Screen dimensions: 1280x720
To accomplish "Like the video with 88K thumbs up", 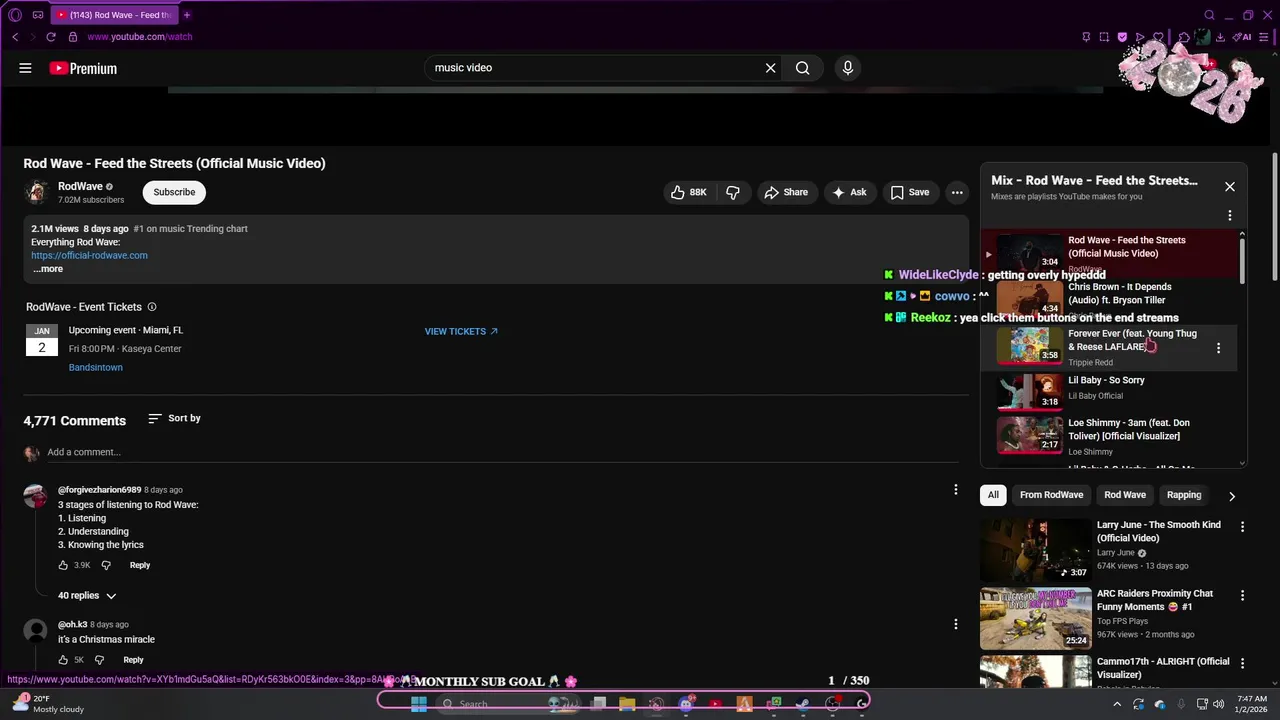I will click(x=688, y=192).
